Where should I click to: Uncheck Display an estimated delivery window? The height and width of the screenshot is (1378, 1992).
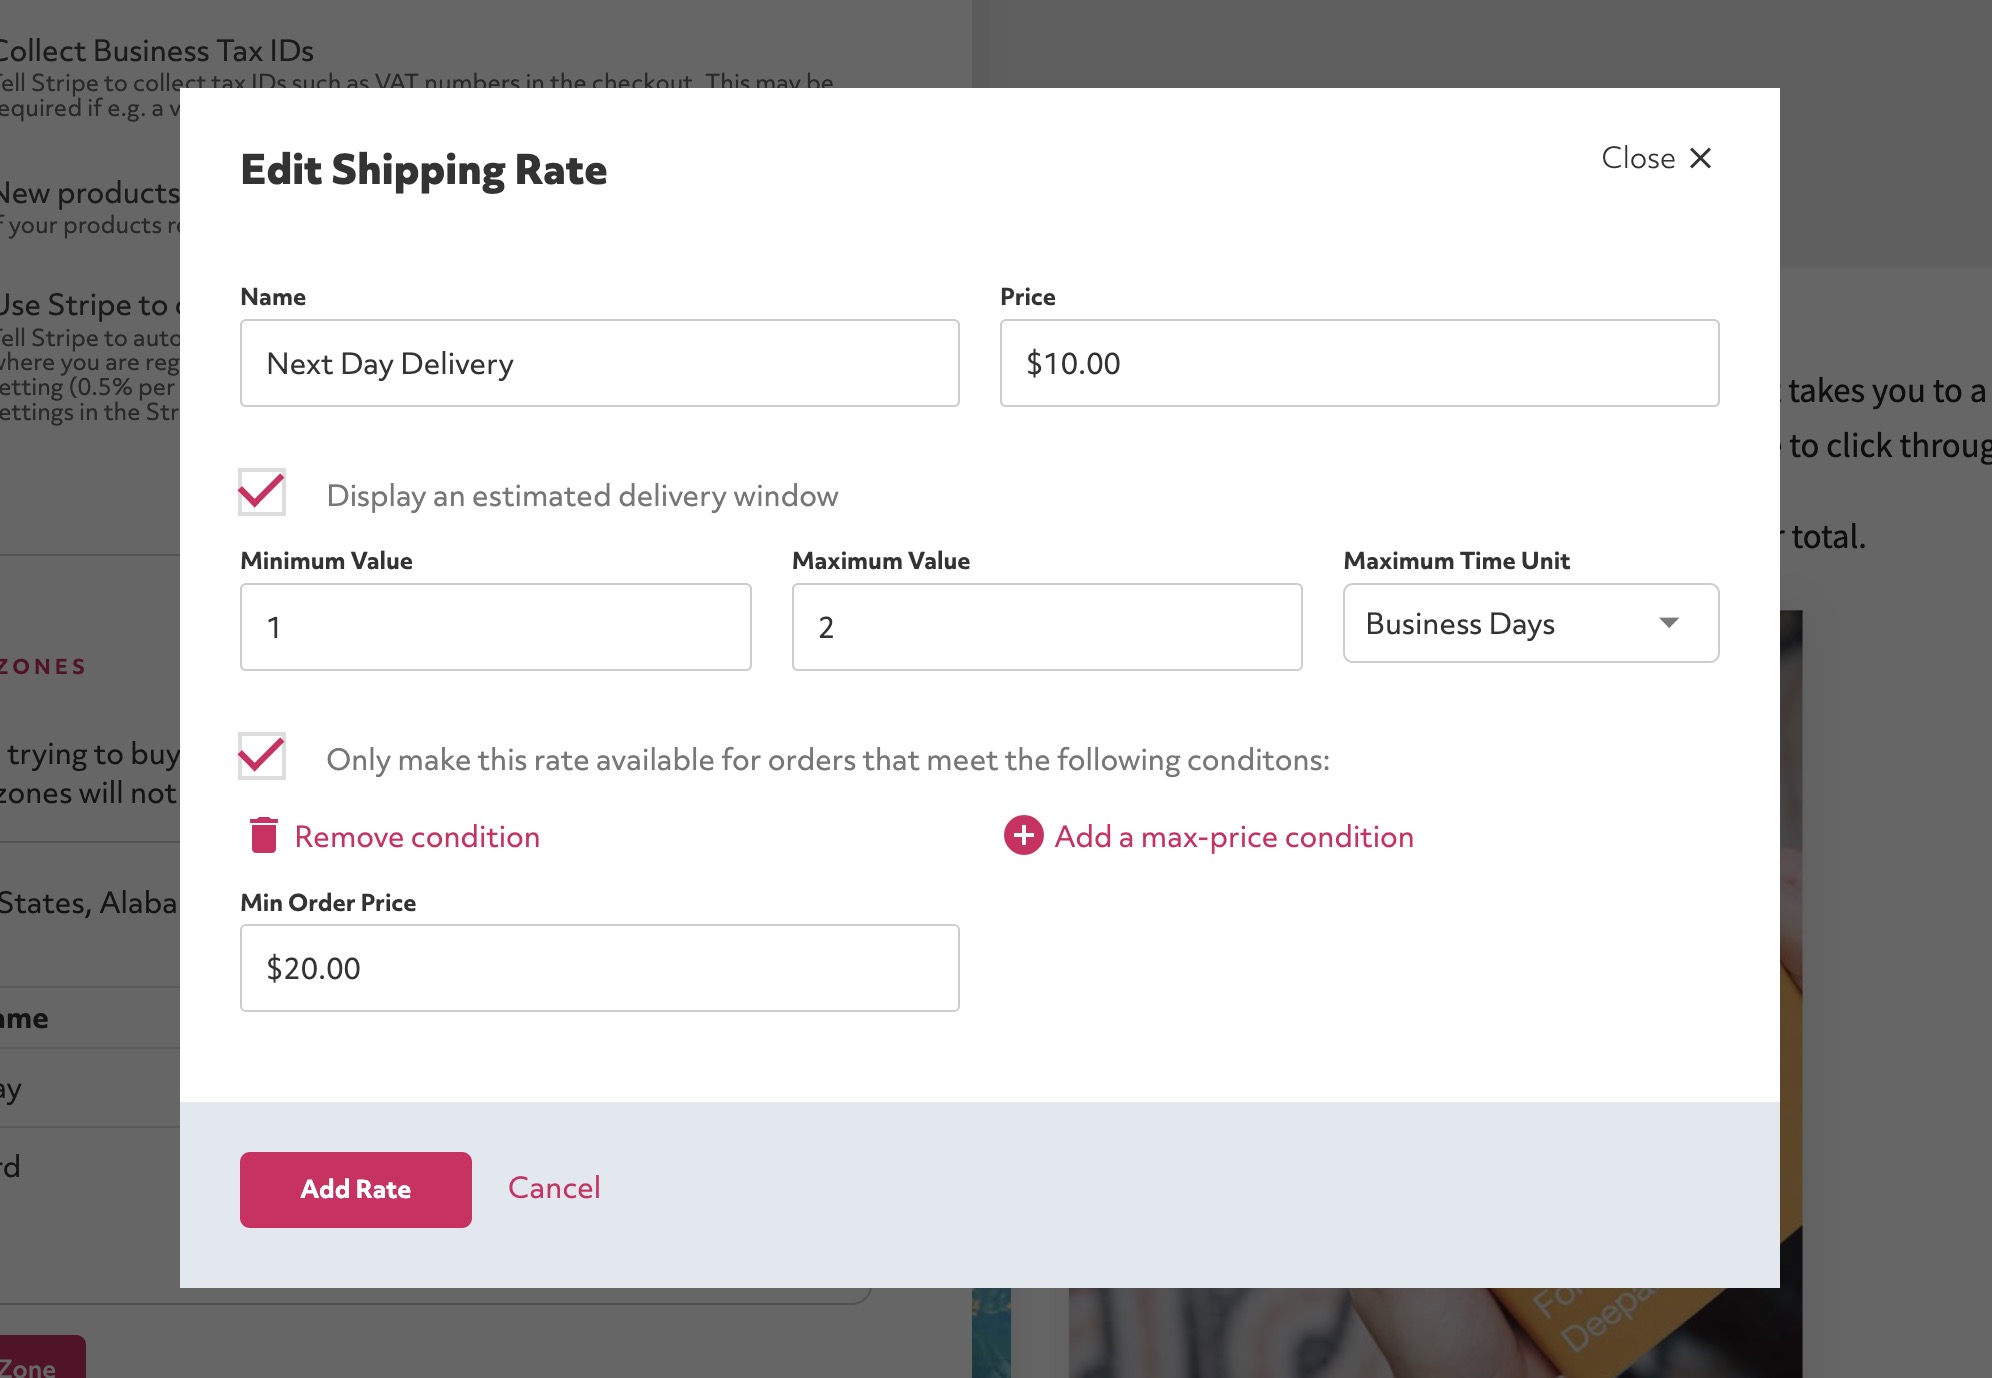[262, 492]
